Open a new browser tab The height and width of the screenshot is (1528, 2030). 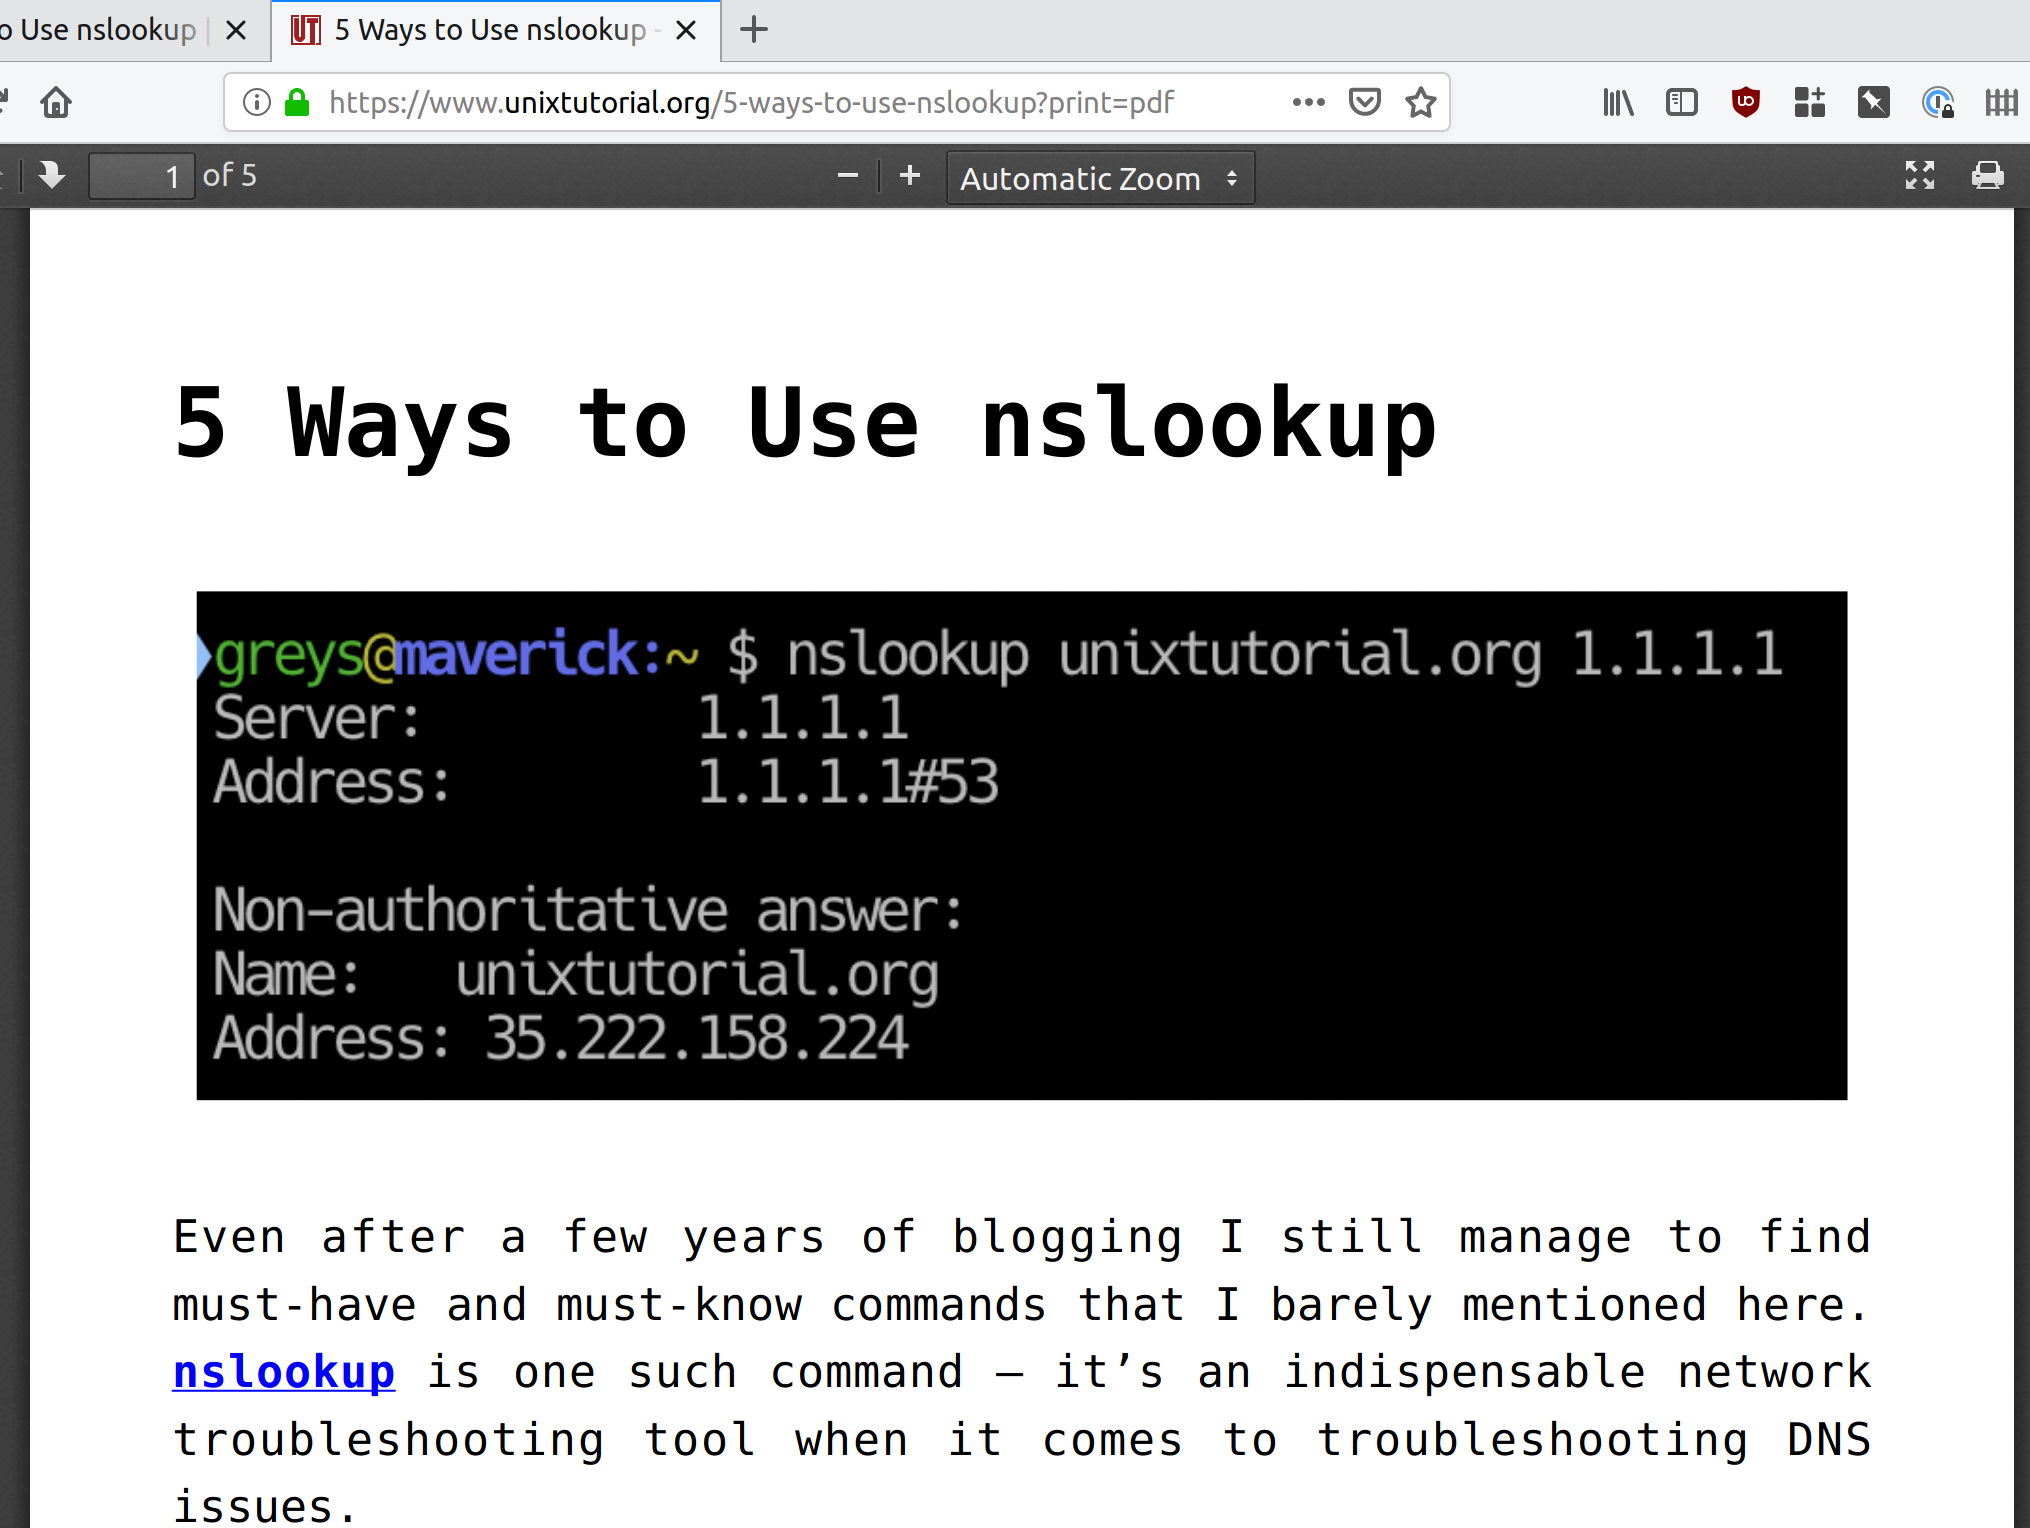tap(754, 30)
